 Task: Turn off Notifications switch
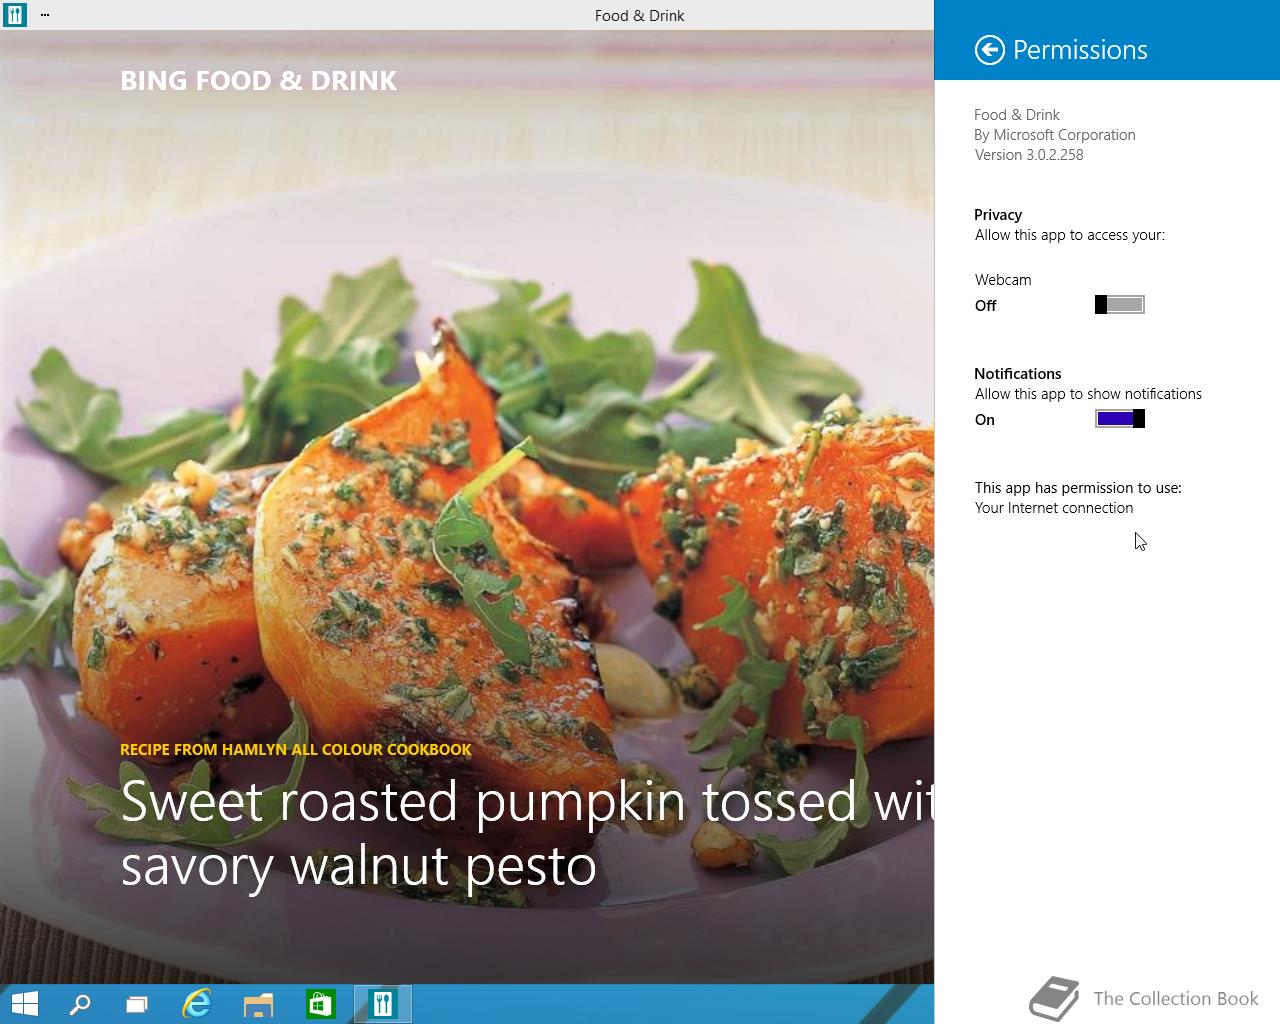tap(1120, 419)
